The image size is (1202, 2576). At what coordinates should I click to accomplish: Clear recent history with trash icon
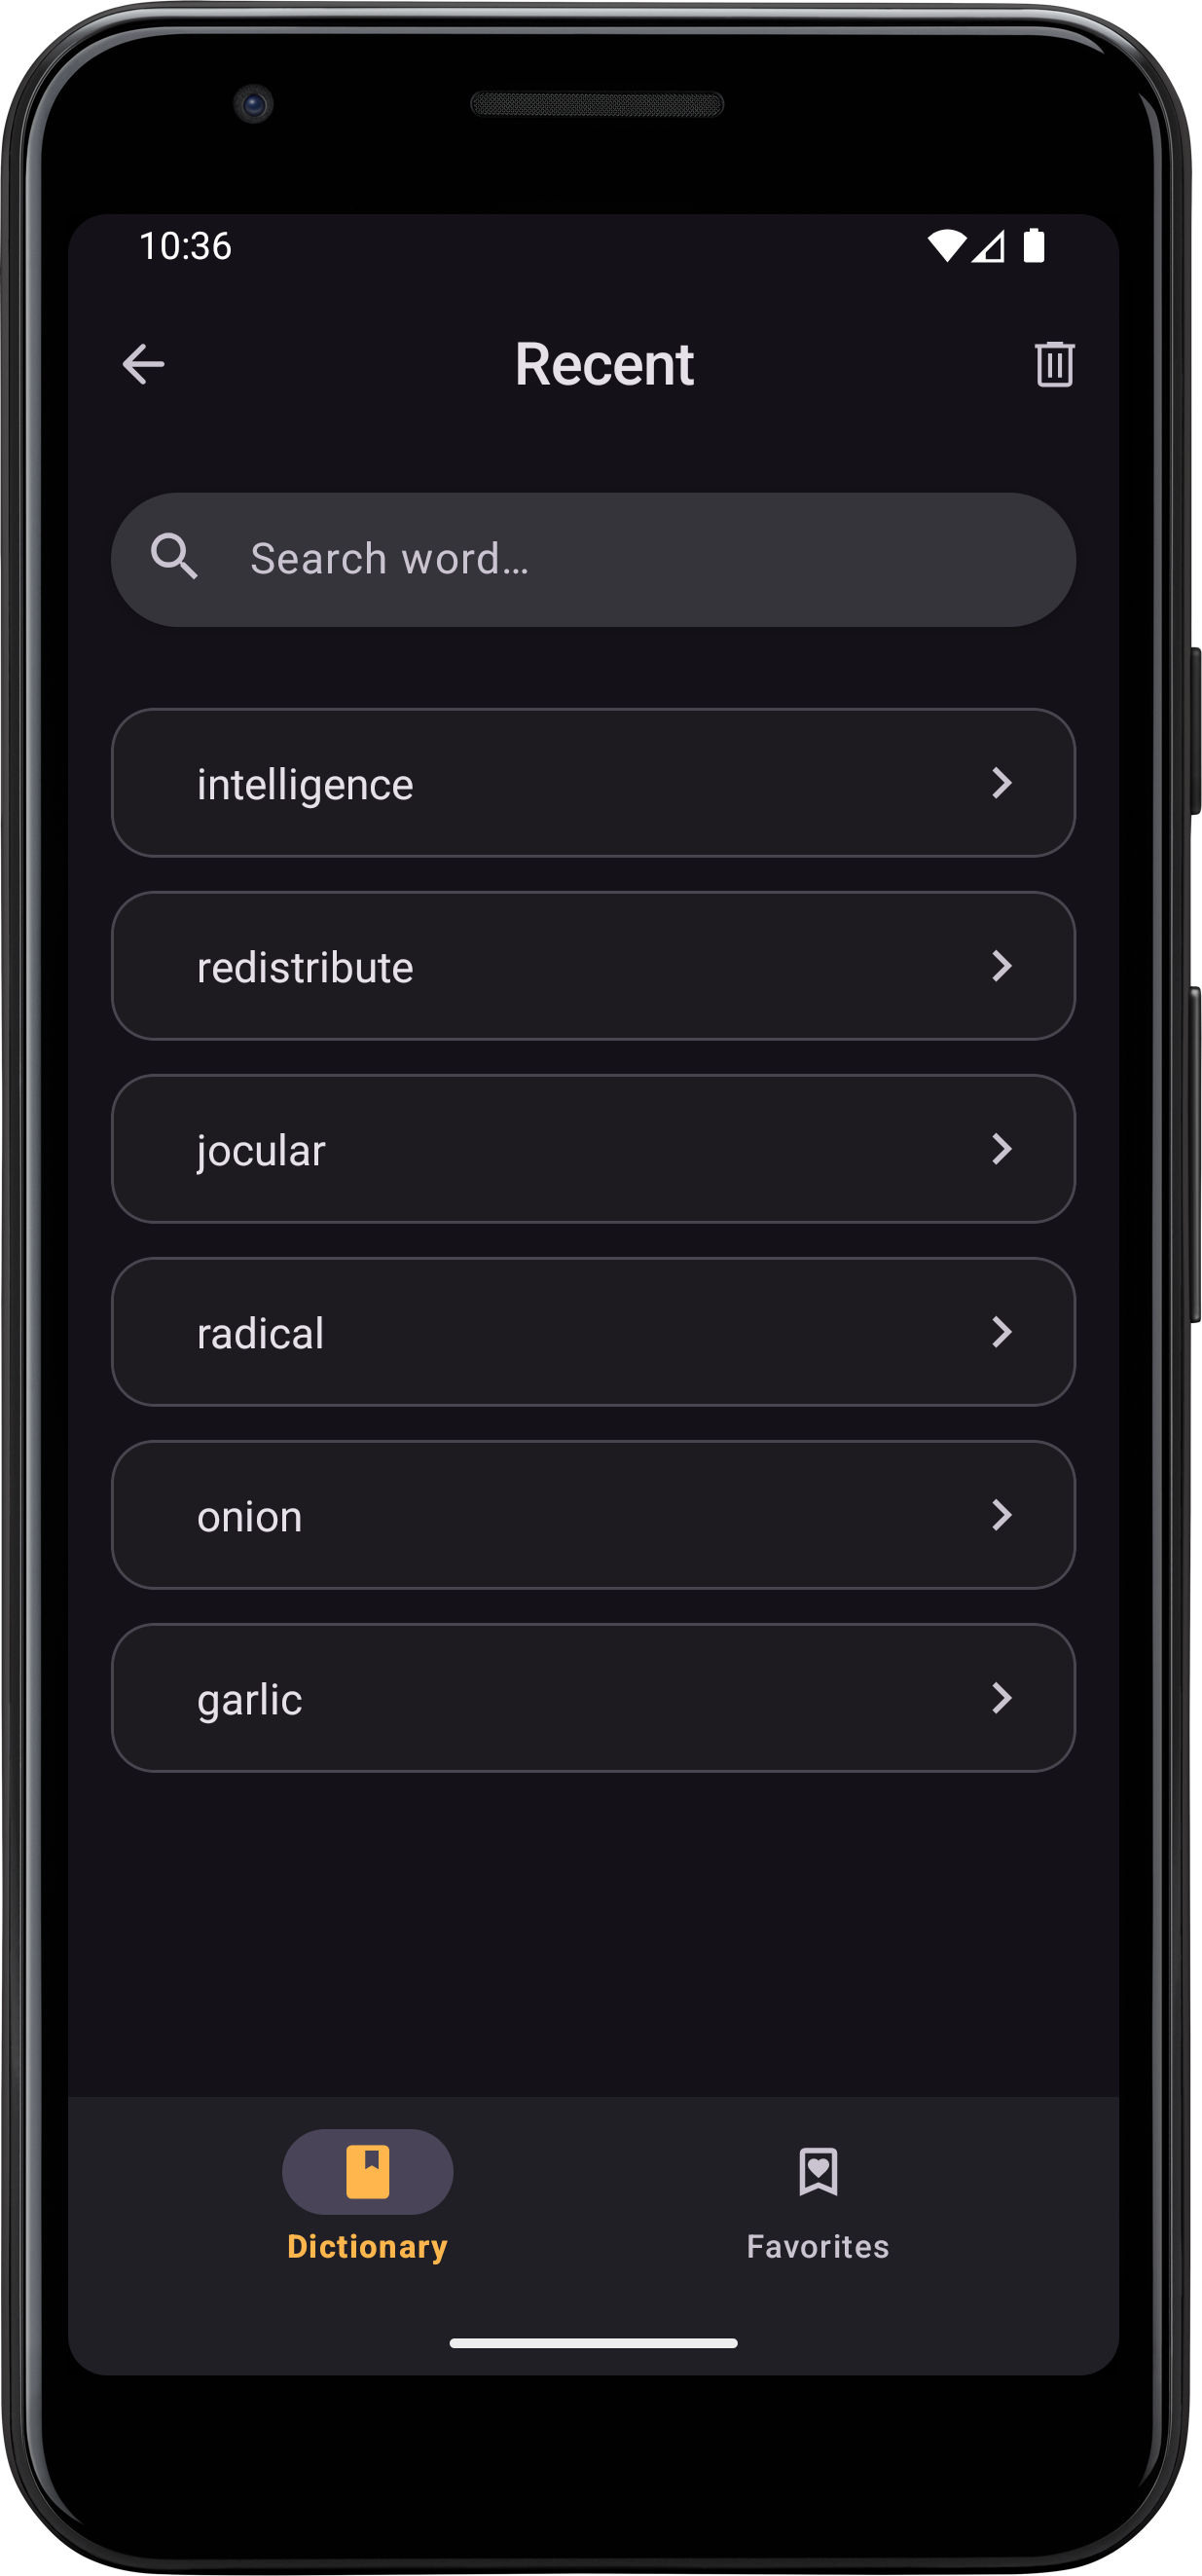pyautogui.click(x=1054, y=364)
